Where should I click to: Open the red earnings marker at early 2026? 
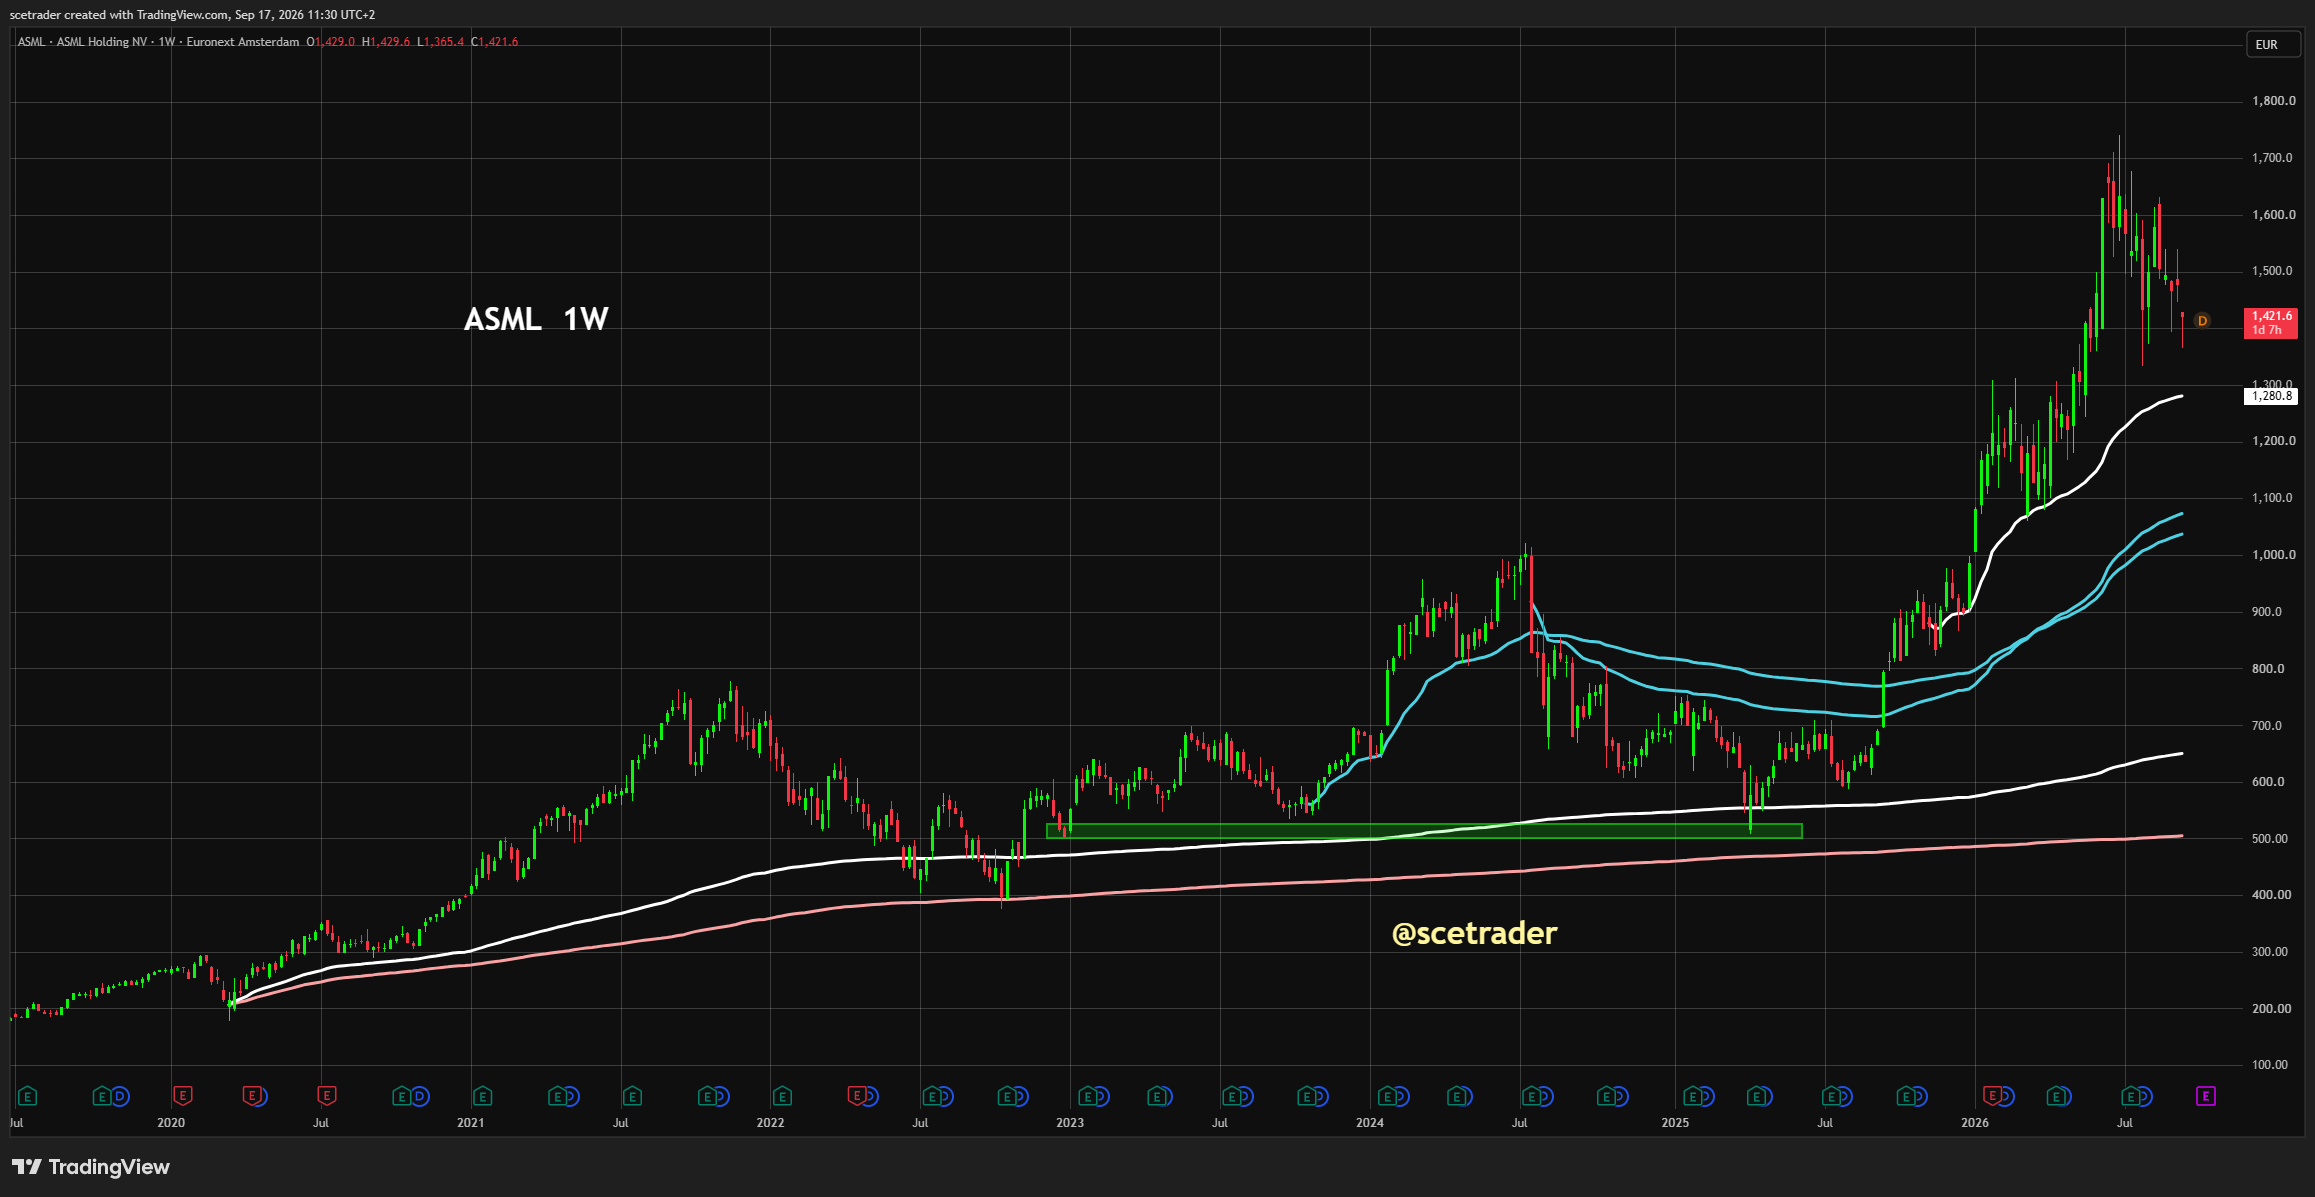point(1991,1096)
